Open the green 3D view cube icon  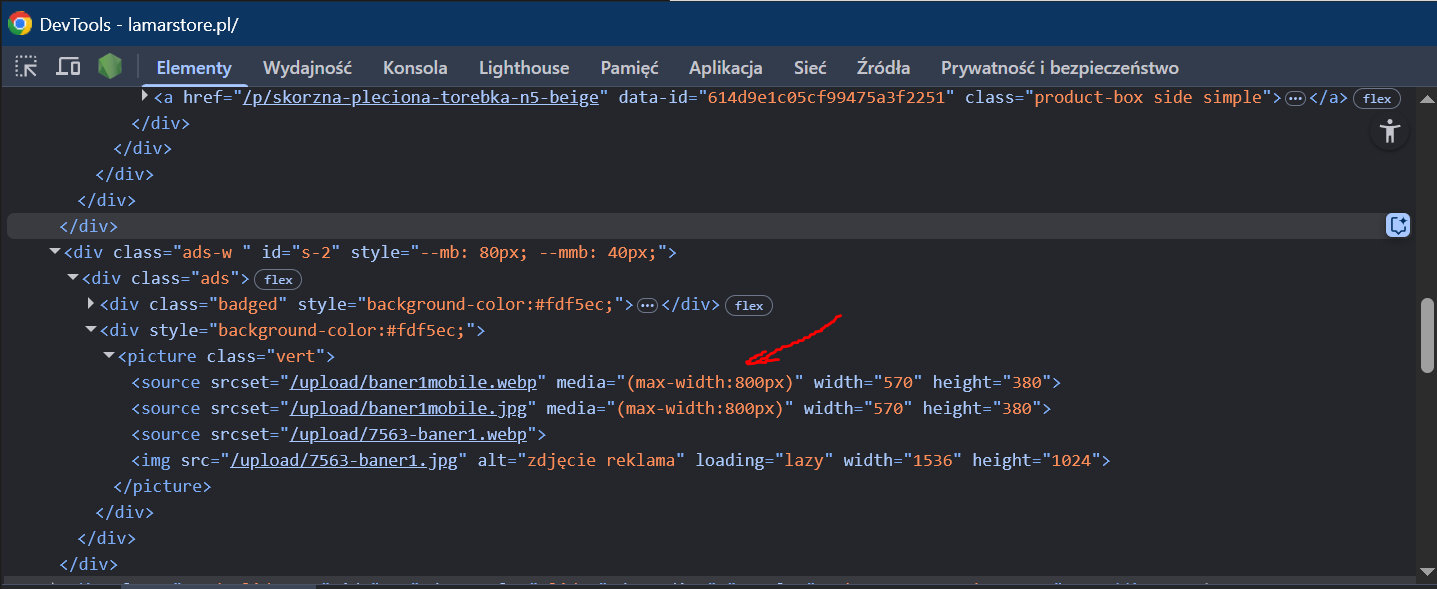(x=109, y=67)
